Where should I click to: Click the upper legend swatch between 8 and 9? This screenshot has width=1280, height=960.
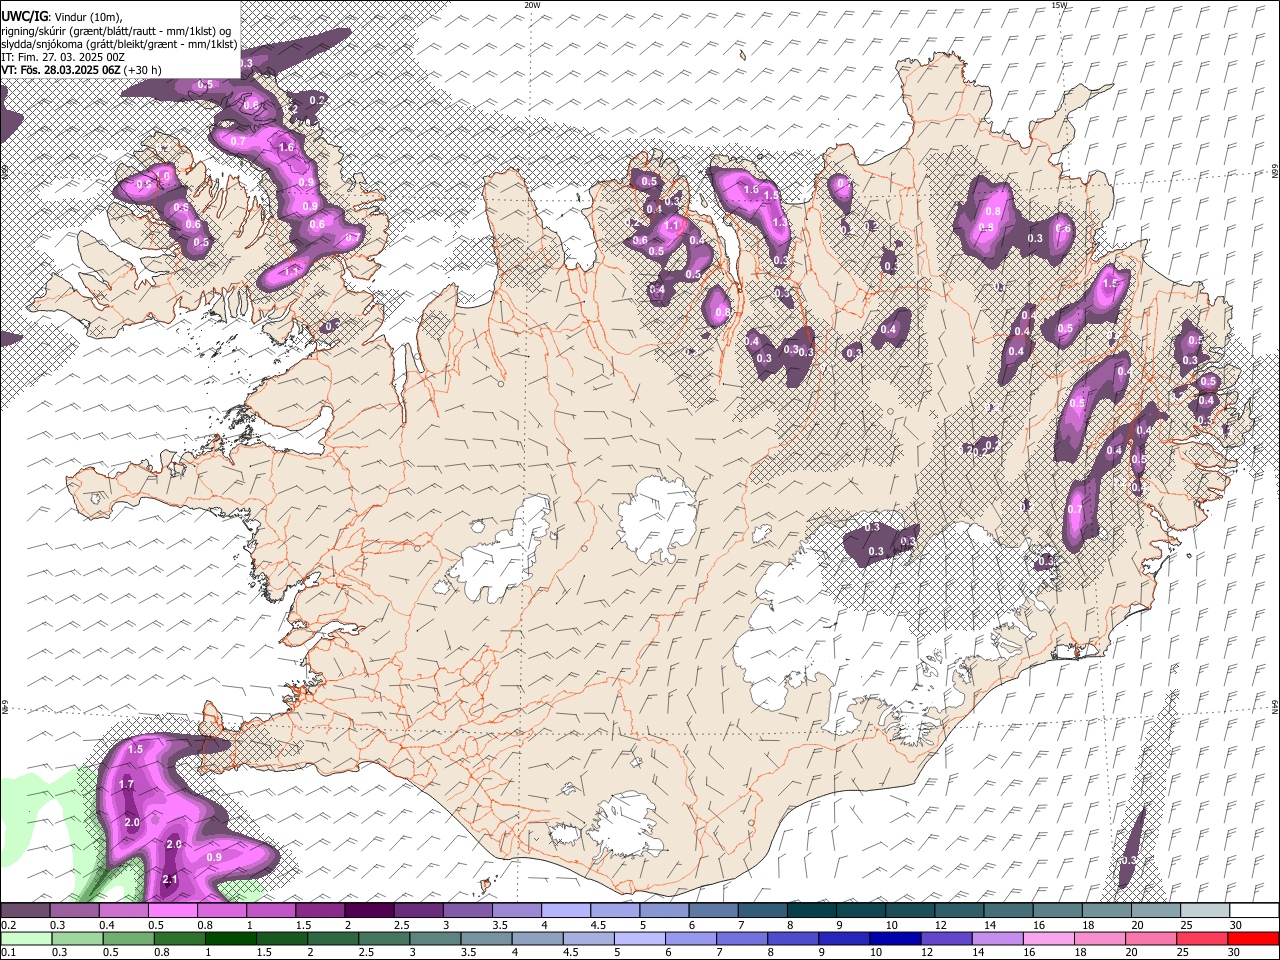point(811,911)
